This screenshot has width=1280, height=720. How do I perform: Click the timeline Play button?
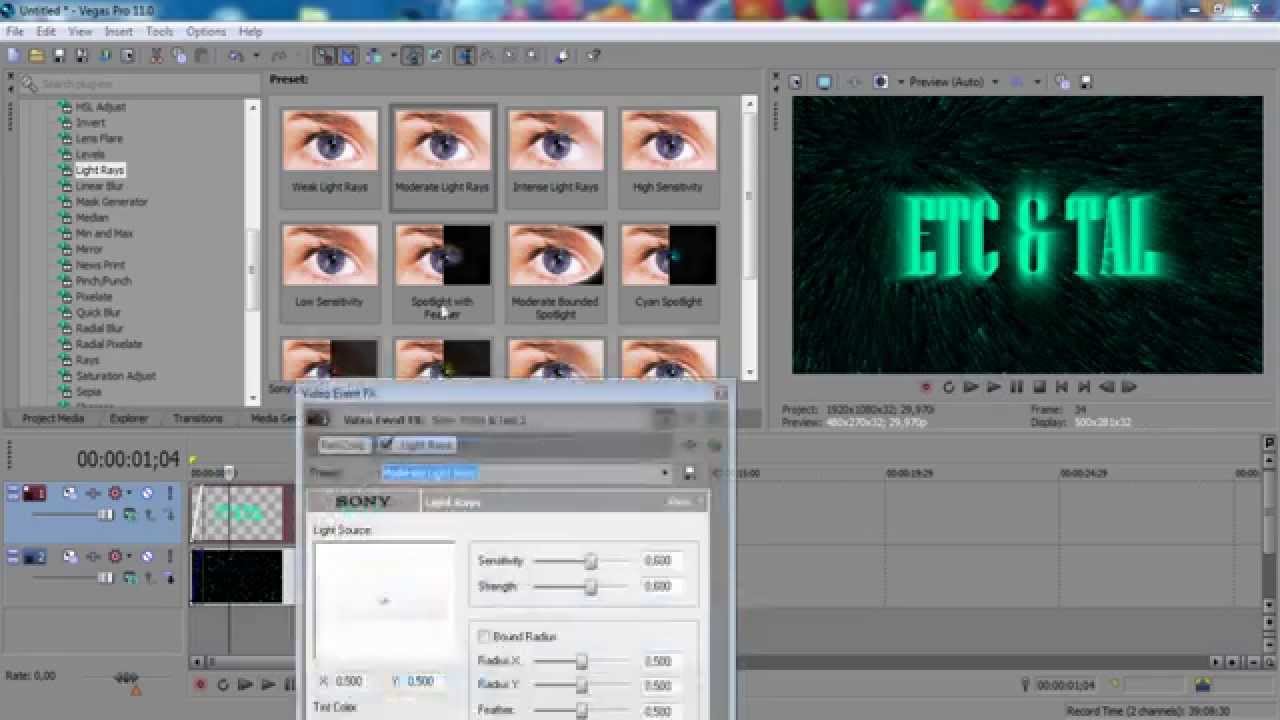[268, 685]
